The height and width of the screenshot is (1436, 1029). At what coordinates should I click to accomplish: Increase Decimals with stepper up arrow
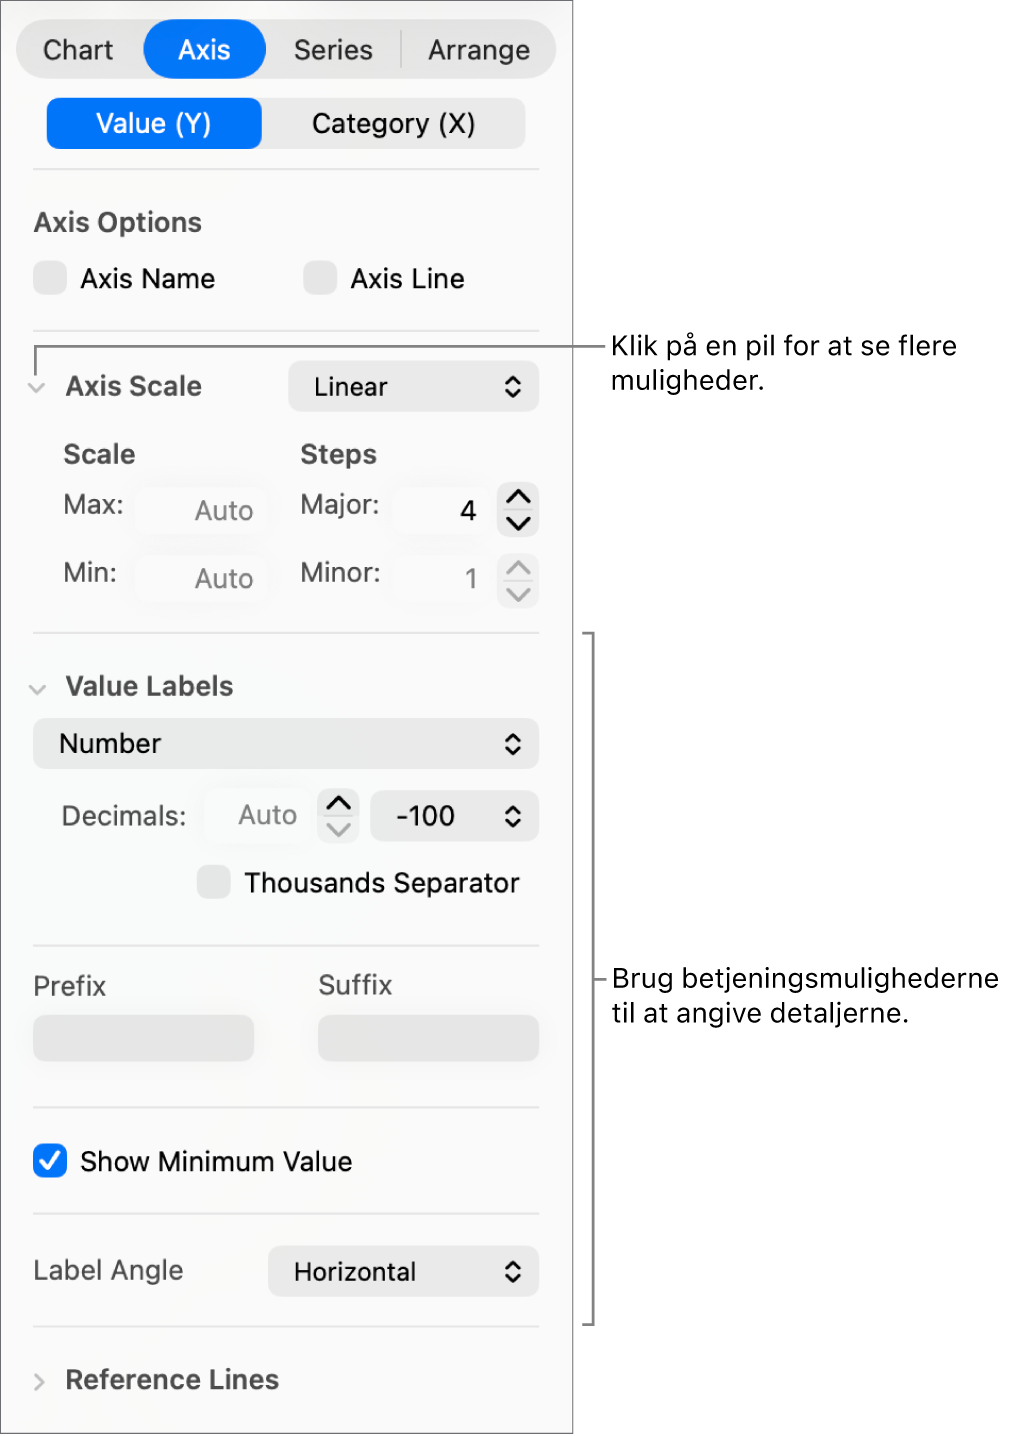(339, 803)
